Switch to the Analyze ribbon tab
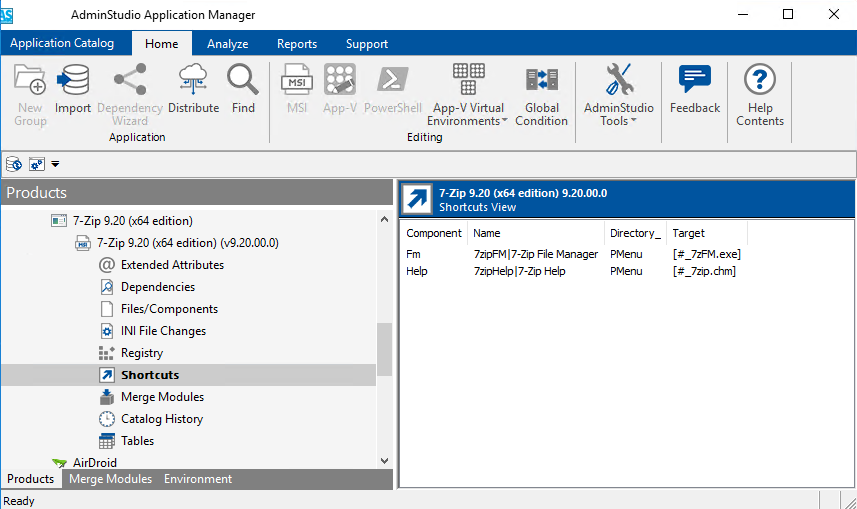Image resolution: width=857 pixels, height=509 pixels. (227, 44)
